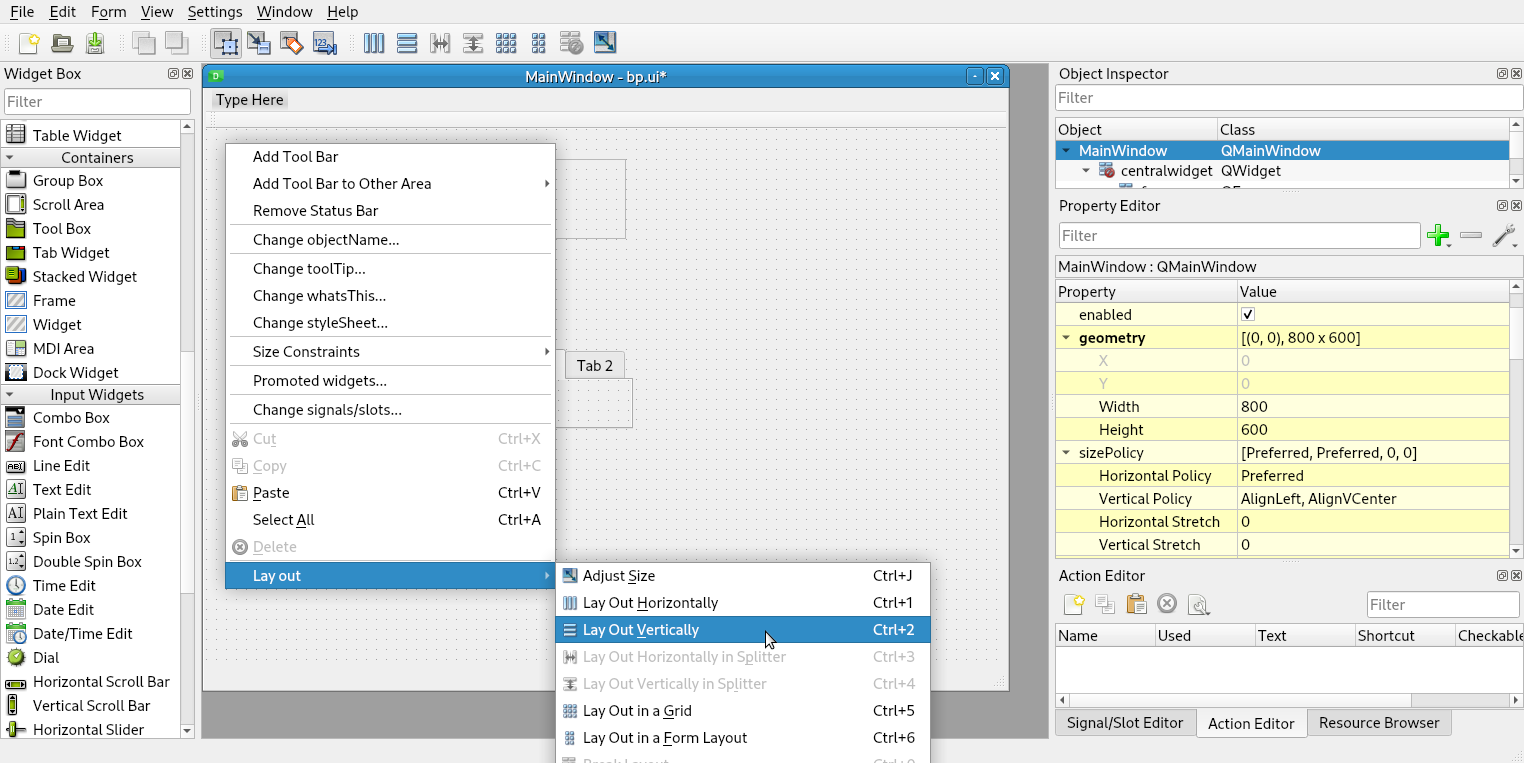
Task: Uncheck the enabled property checkbox
Action: pyautogui.click(x=1248, y=315)
